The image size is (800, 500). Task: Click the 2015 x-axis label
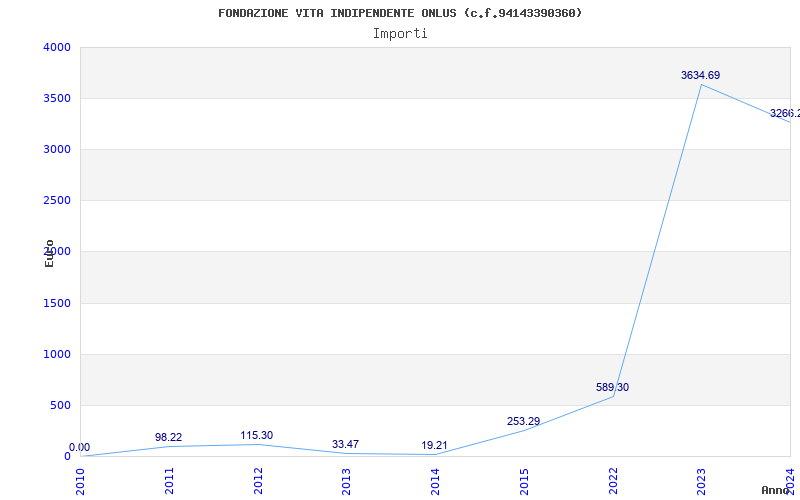pos(524,481)
